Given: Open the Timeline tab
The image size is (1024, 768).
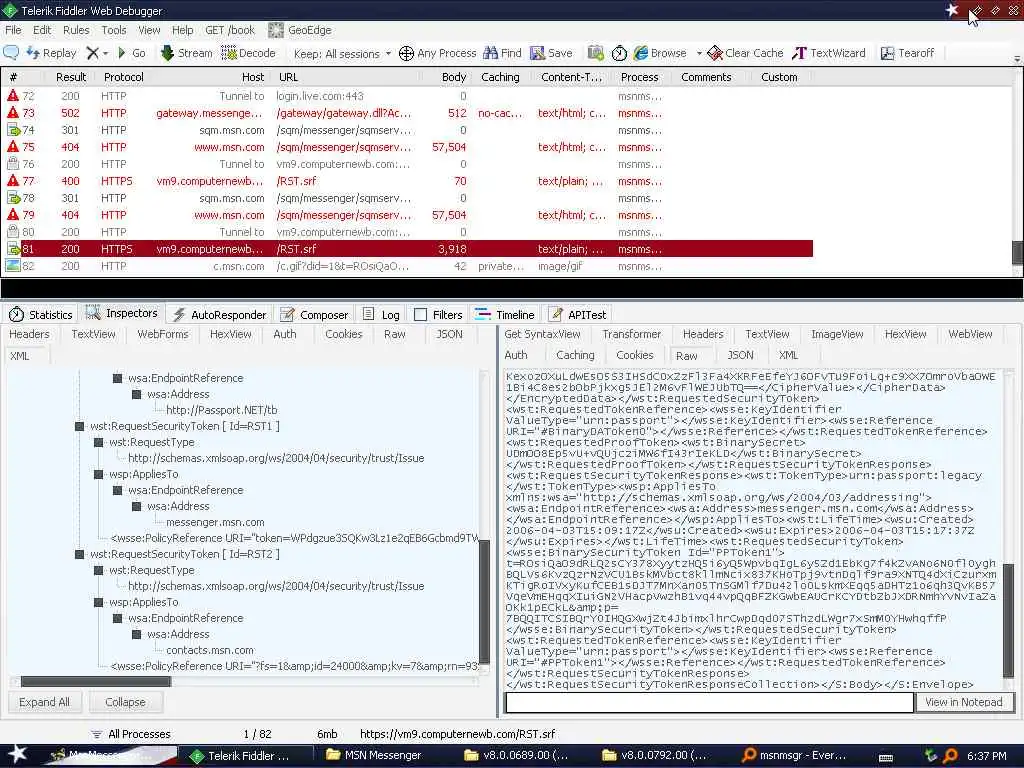Looking at the screenshot, I should (505, 315).
